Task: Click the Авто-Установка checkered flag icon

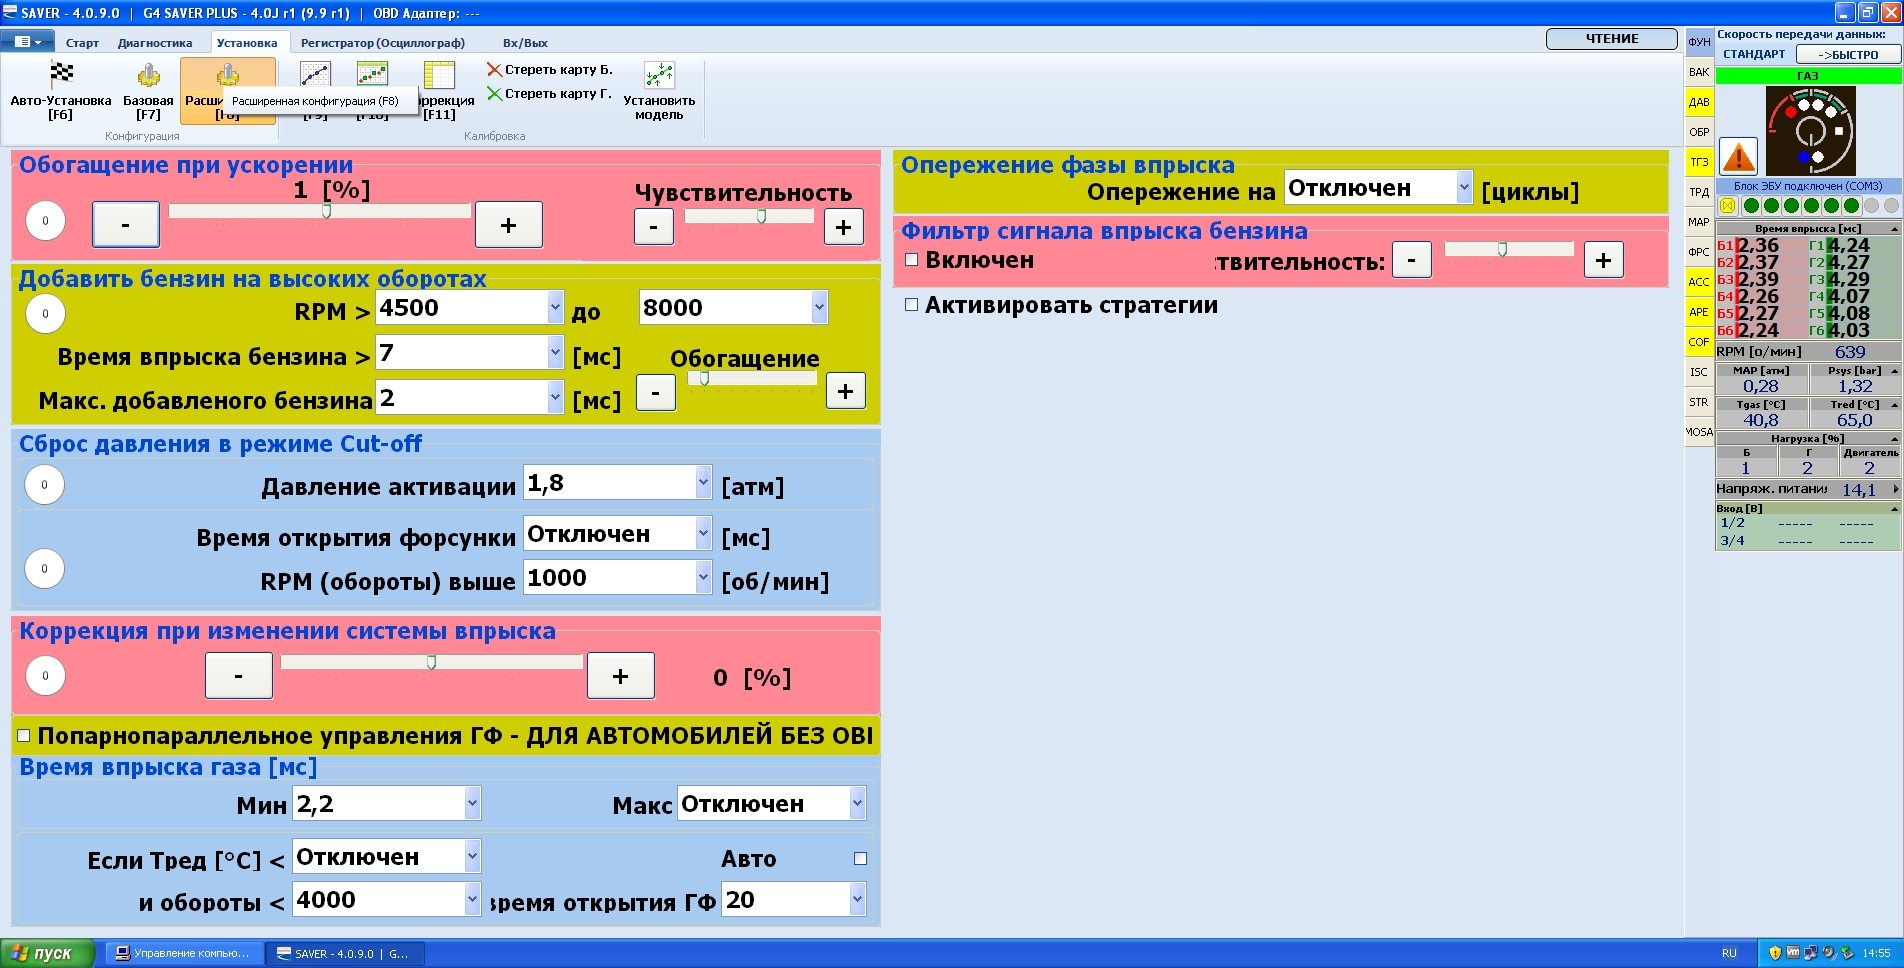Action: (x=61, y=75)
